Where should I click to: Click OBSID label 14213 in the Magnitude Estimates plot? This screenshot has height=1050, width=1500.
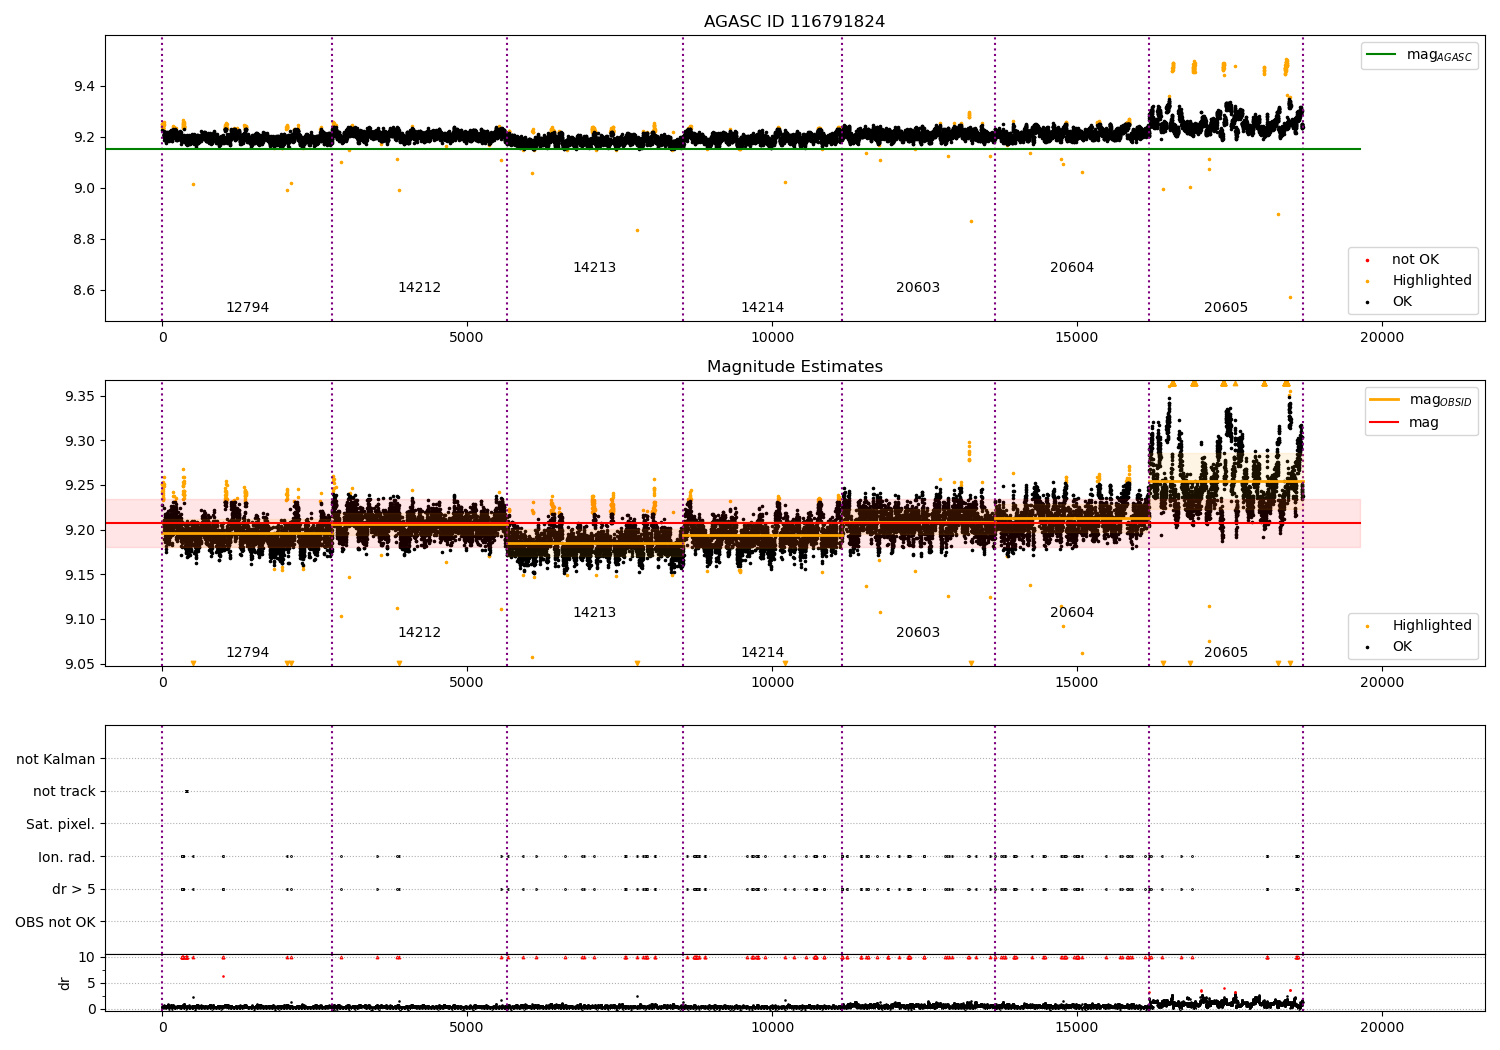tap(594, 613)
